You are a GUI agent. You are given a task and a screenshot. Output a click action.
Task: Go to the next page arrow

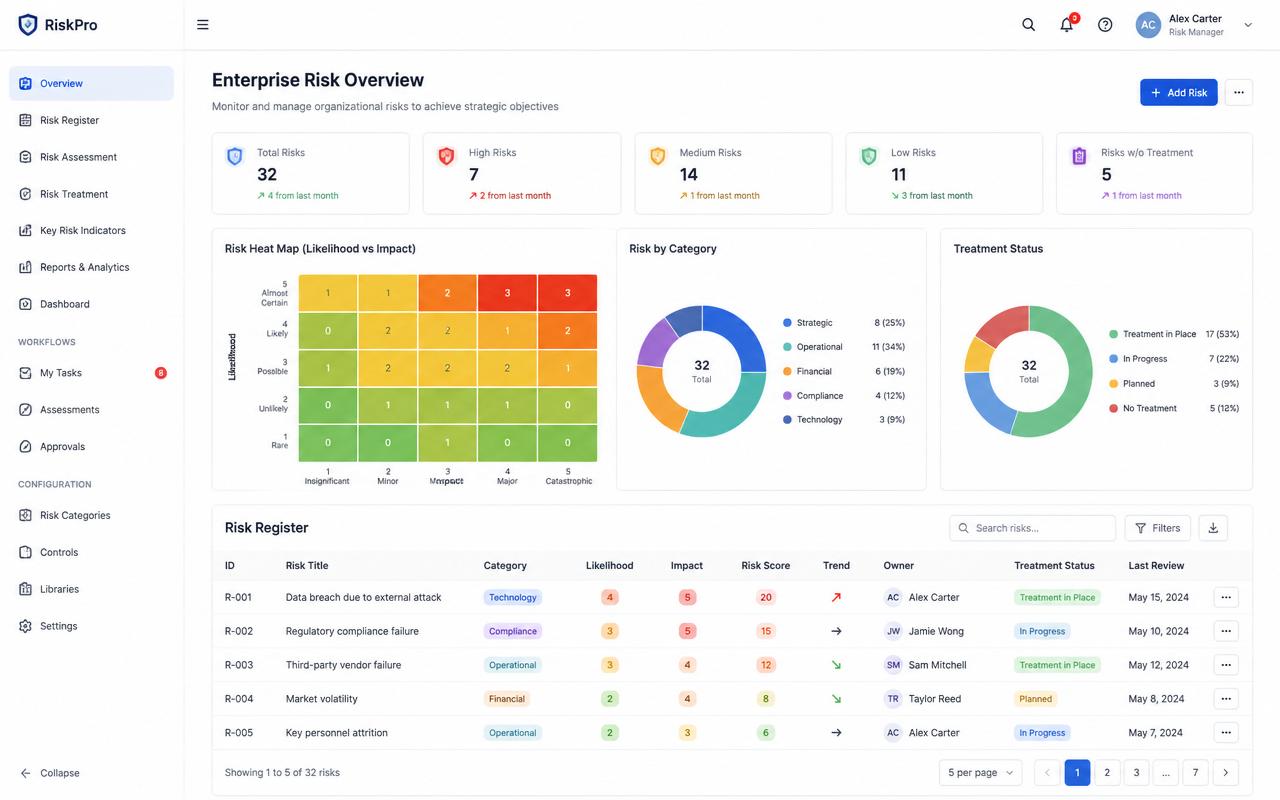point(1226,772)
